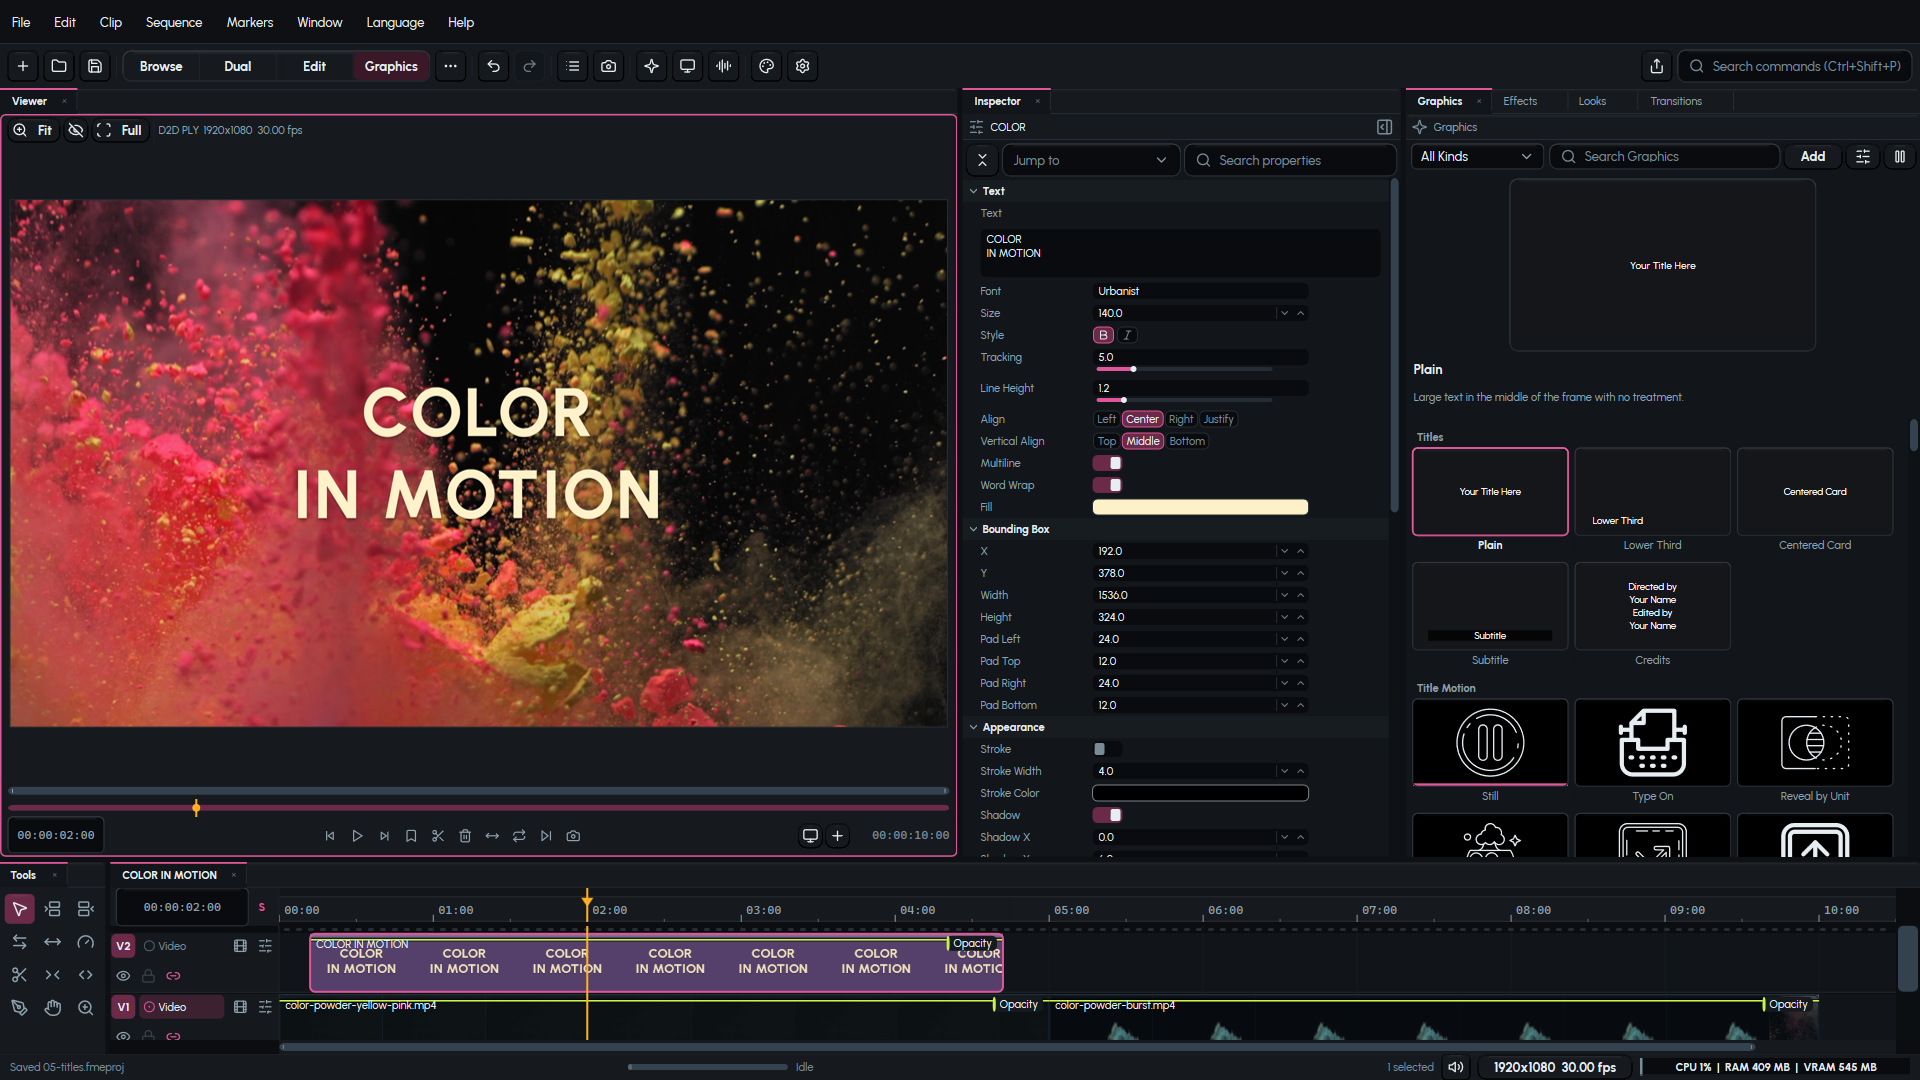Click the snapshot camera icon in toolbar
Viewport: 1920px width, 1080px height.
608,66
